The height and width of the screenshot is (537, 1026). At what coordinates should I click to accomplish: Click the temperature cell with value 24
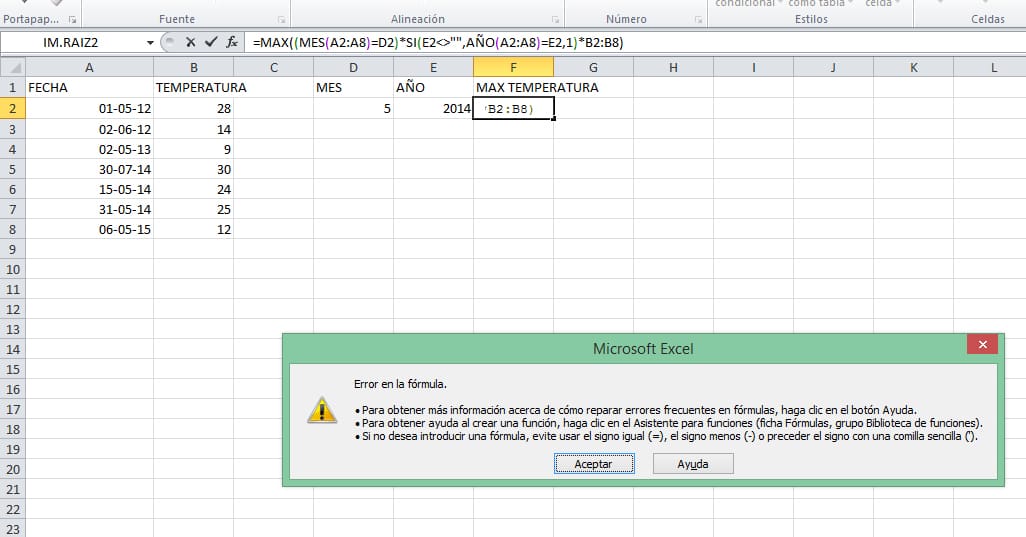[194, 190]
